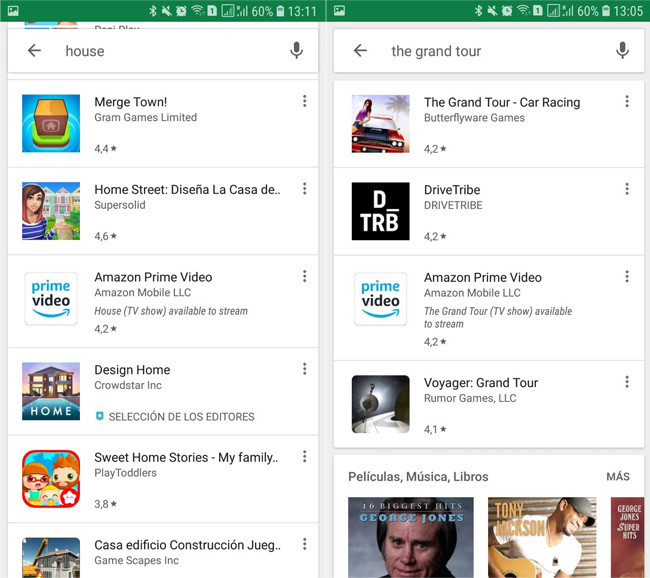Open the 'DriveTribe' title
Image resolution: width=650 pixels, height=578 pixels.
coord(452,190)
